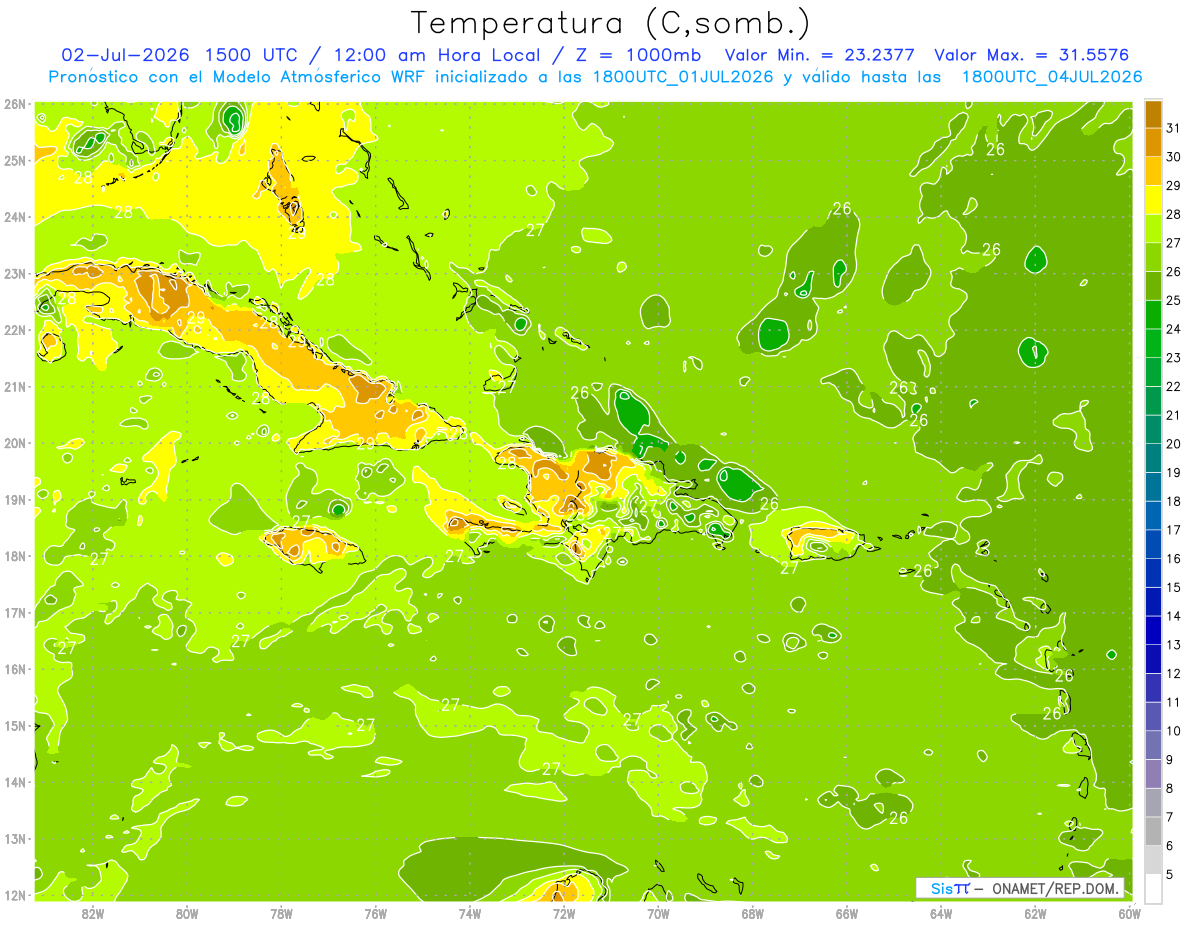Image resolution: width=1200 pixels, height=927 pixels.
Task: Click the '14N' latitude axis label
Action: click(x=15, y=782)
